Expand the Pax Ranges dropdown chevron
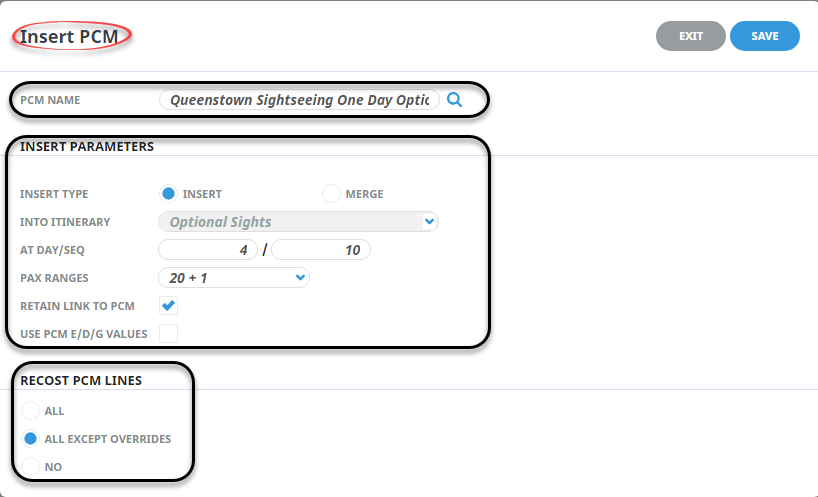 300,277
